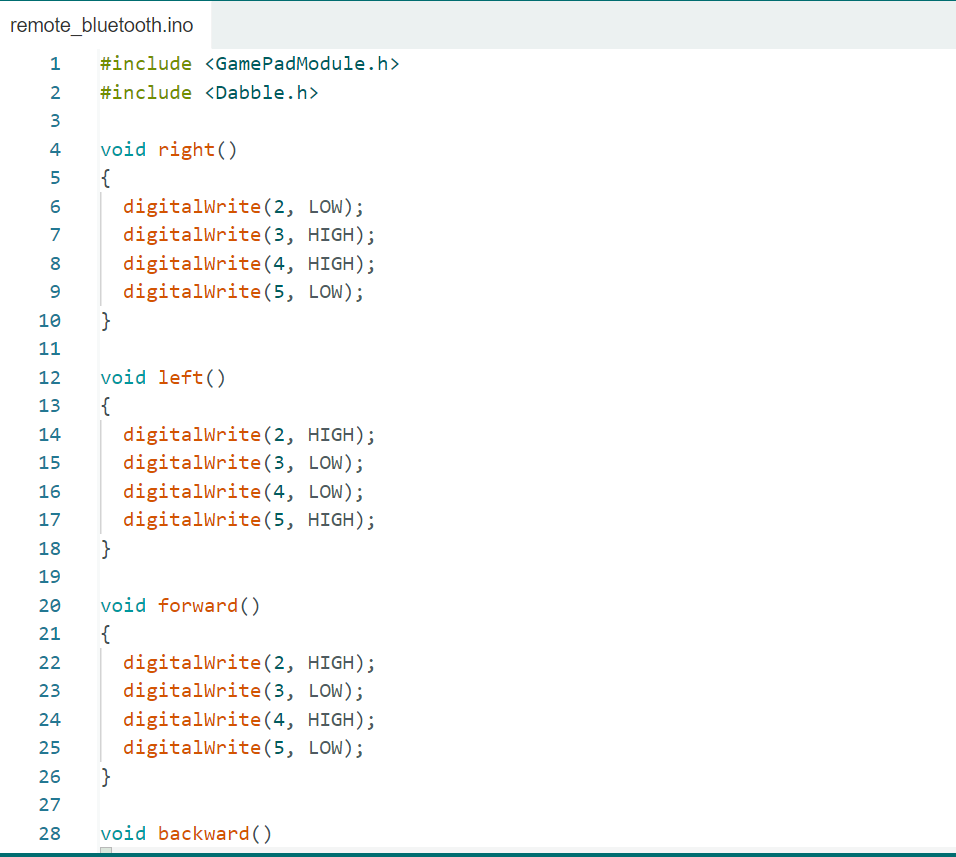Screen dimensions: 956x857
Task: Click the closing brace on line 18
Action: point(105,549)
